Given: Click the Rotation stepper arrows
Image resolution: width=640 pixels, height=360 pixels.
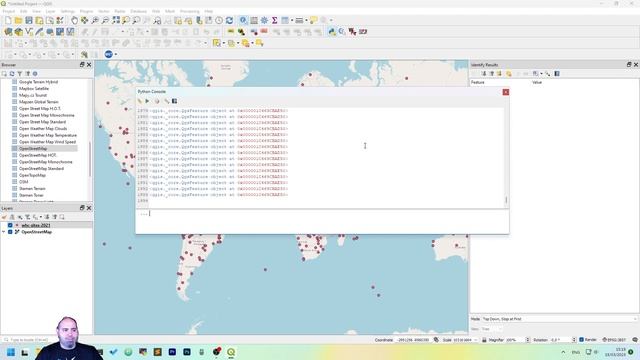Looking at the screenshot, I should point(574,340).
